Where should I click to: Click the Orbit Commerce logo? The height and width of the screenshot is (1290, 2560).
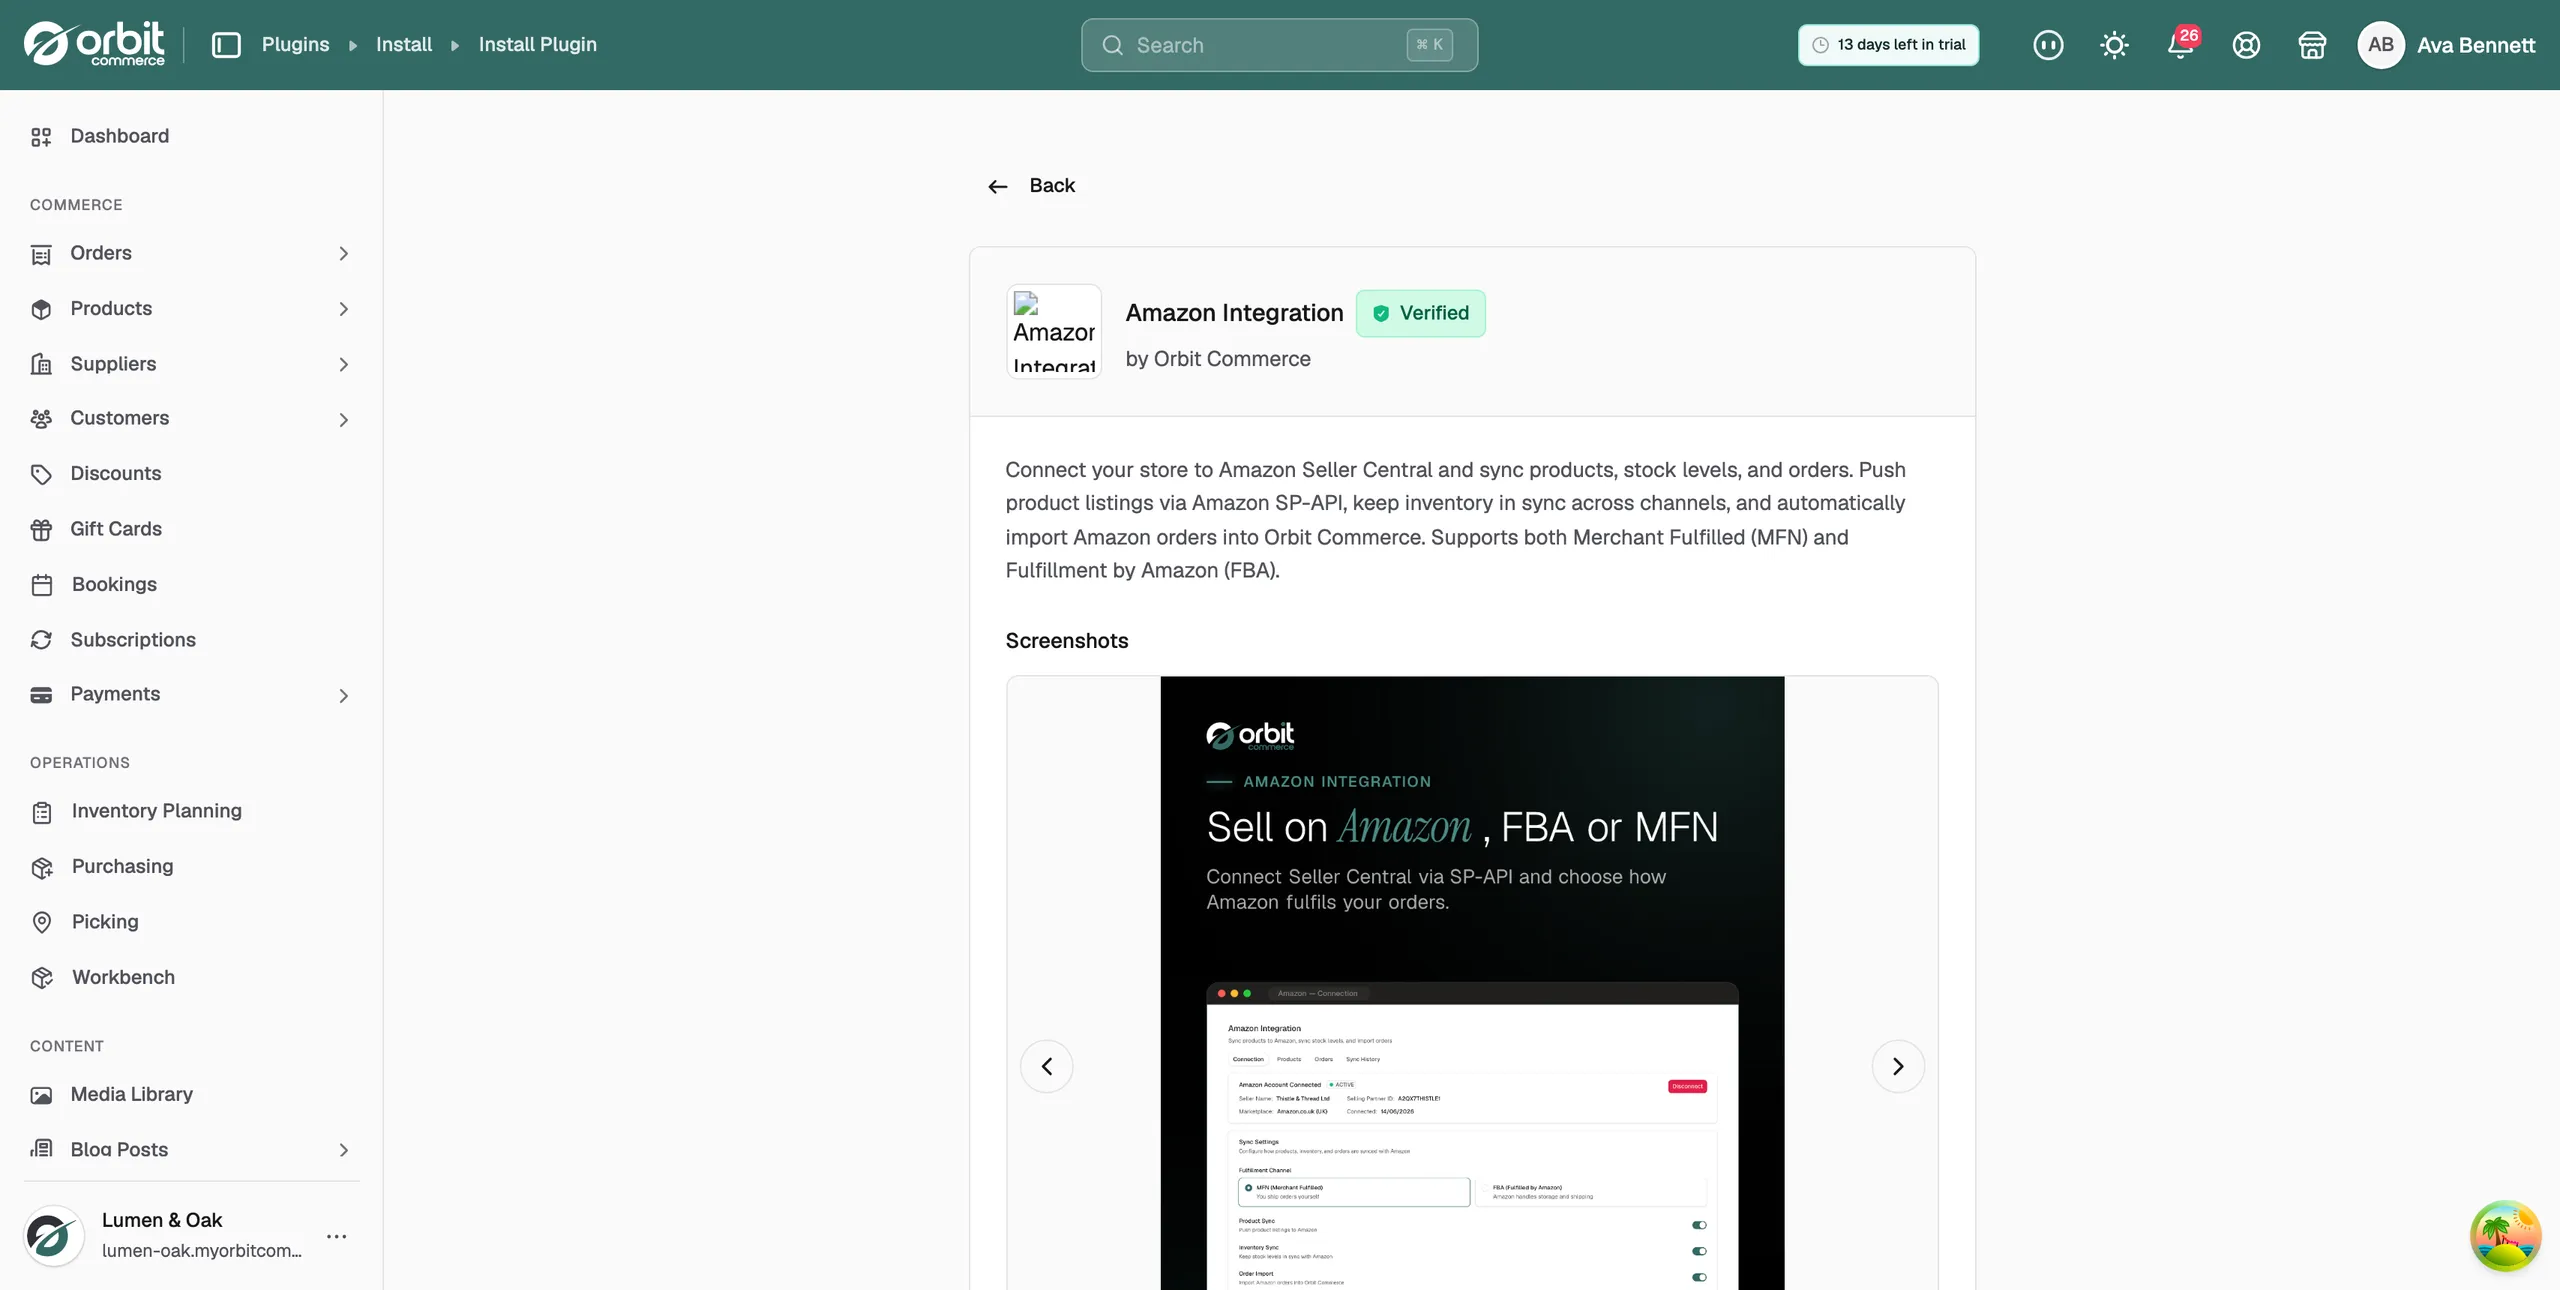(94, 44)
